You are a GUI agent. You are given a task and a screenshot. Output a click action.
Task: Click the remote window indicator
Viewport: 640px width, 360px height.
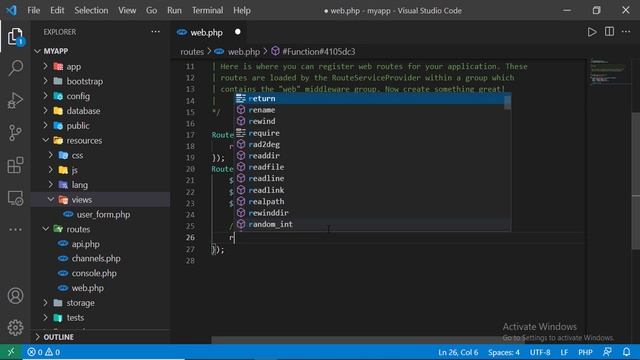(11, 352)
